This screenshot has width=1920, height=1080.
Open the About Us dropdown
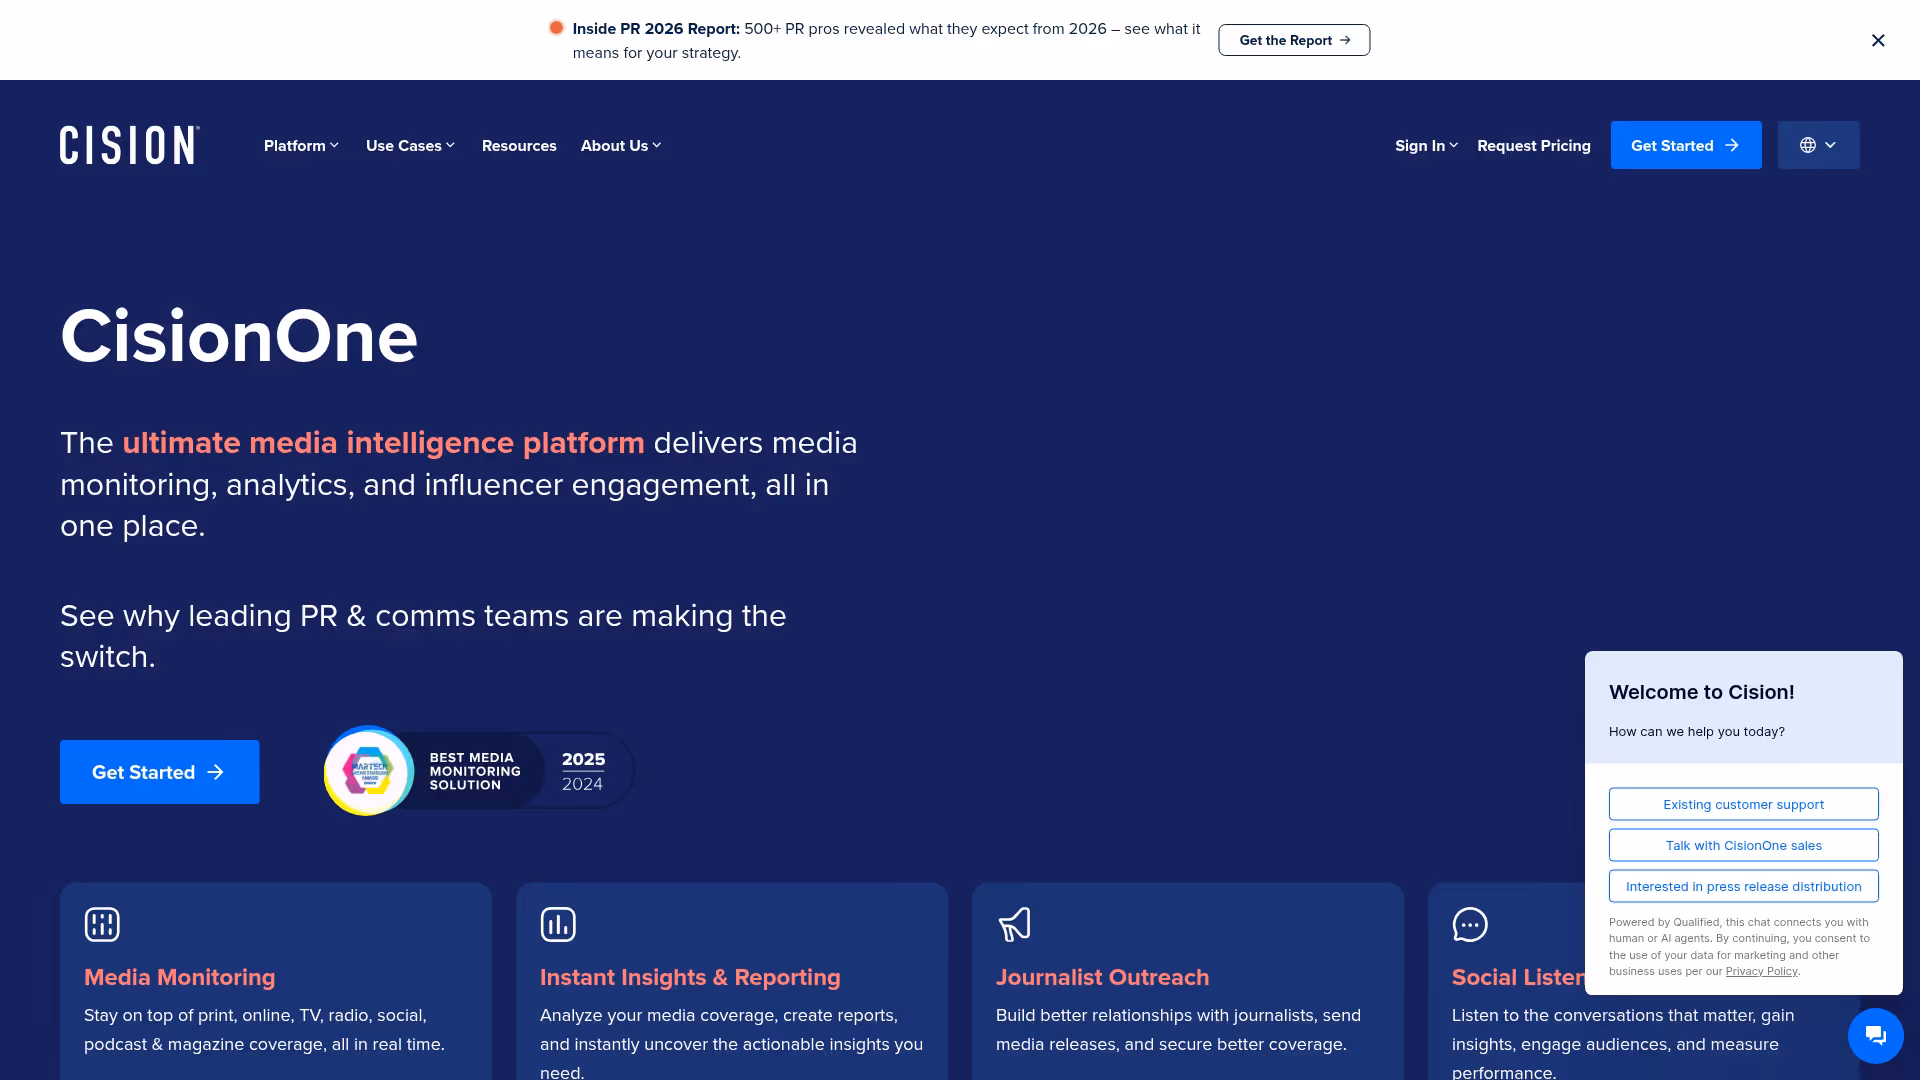[620, 146]
